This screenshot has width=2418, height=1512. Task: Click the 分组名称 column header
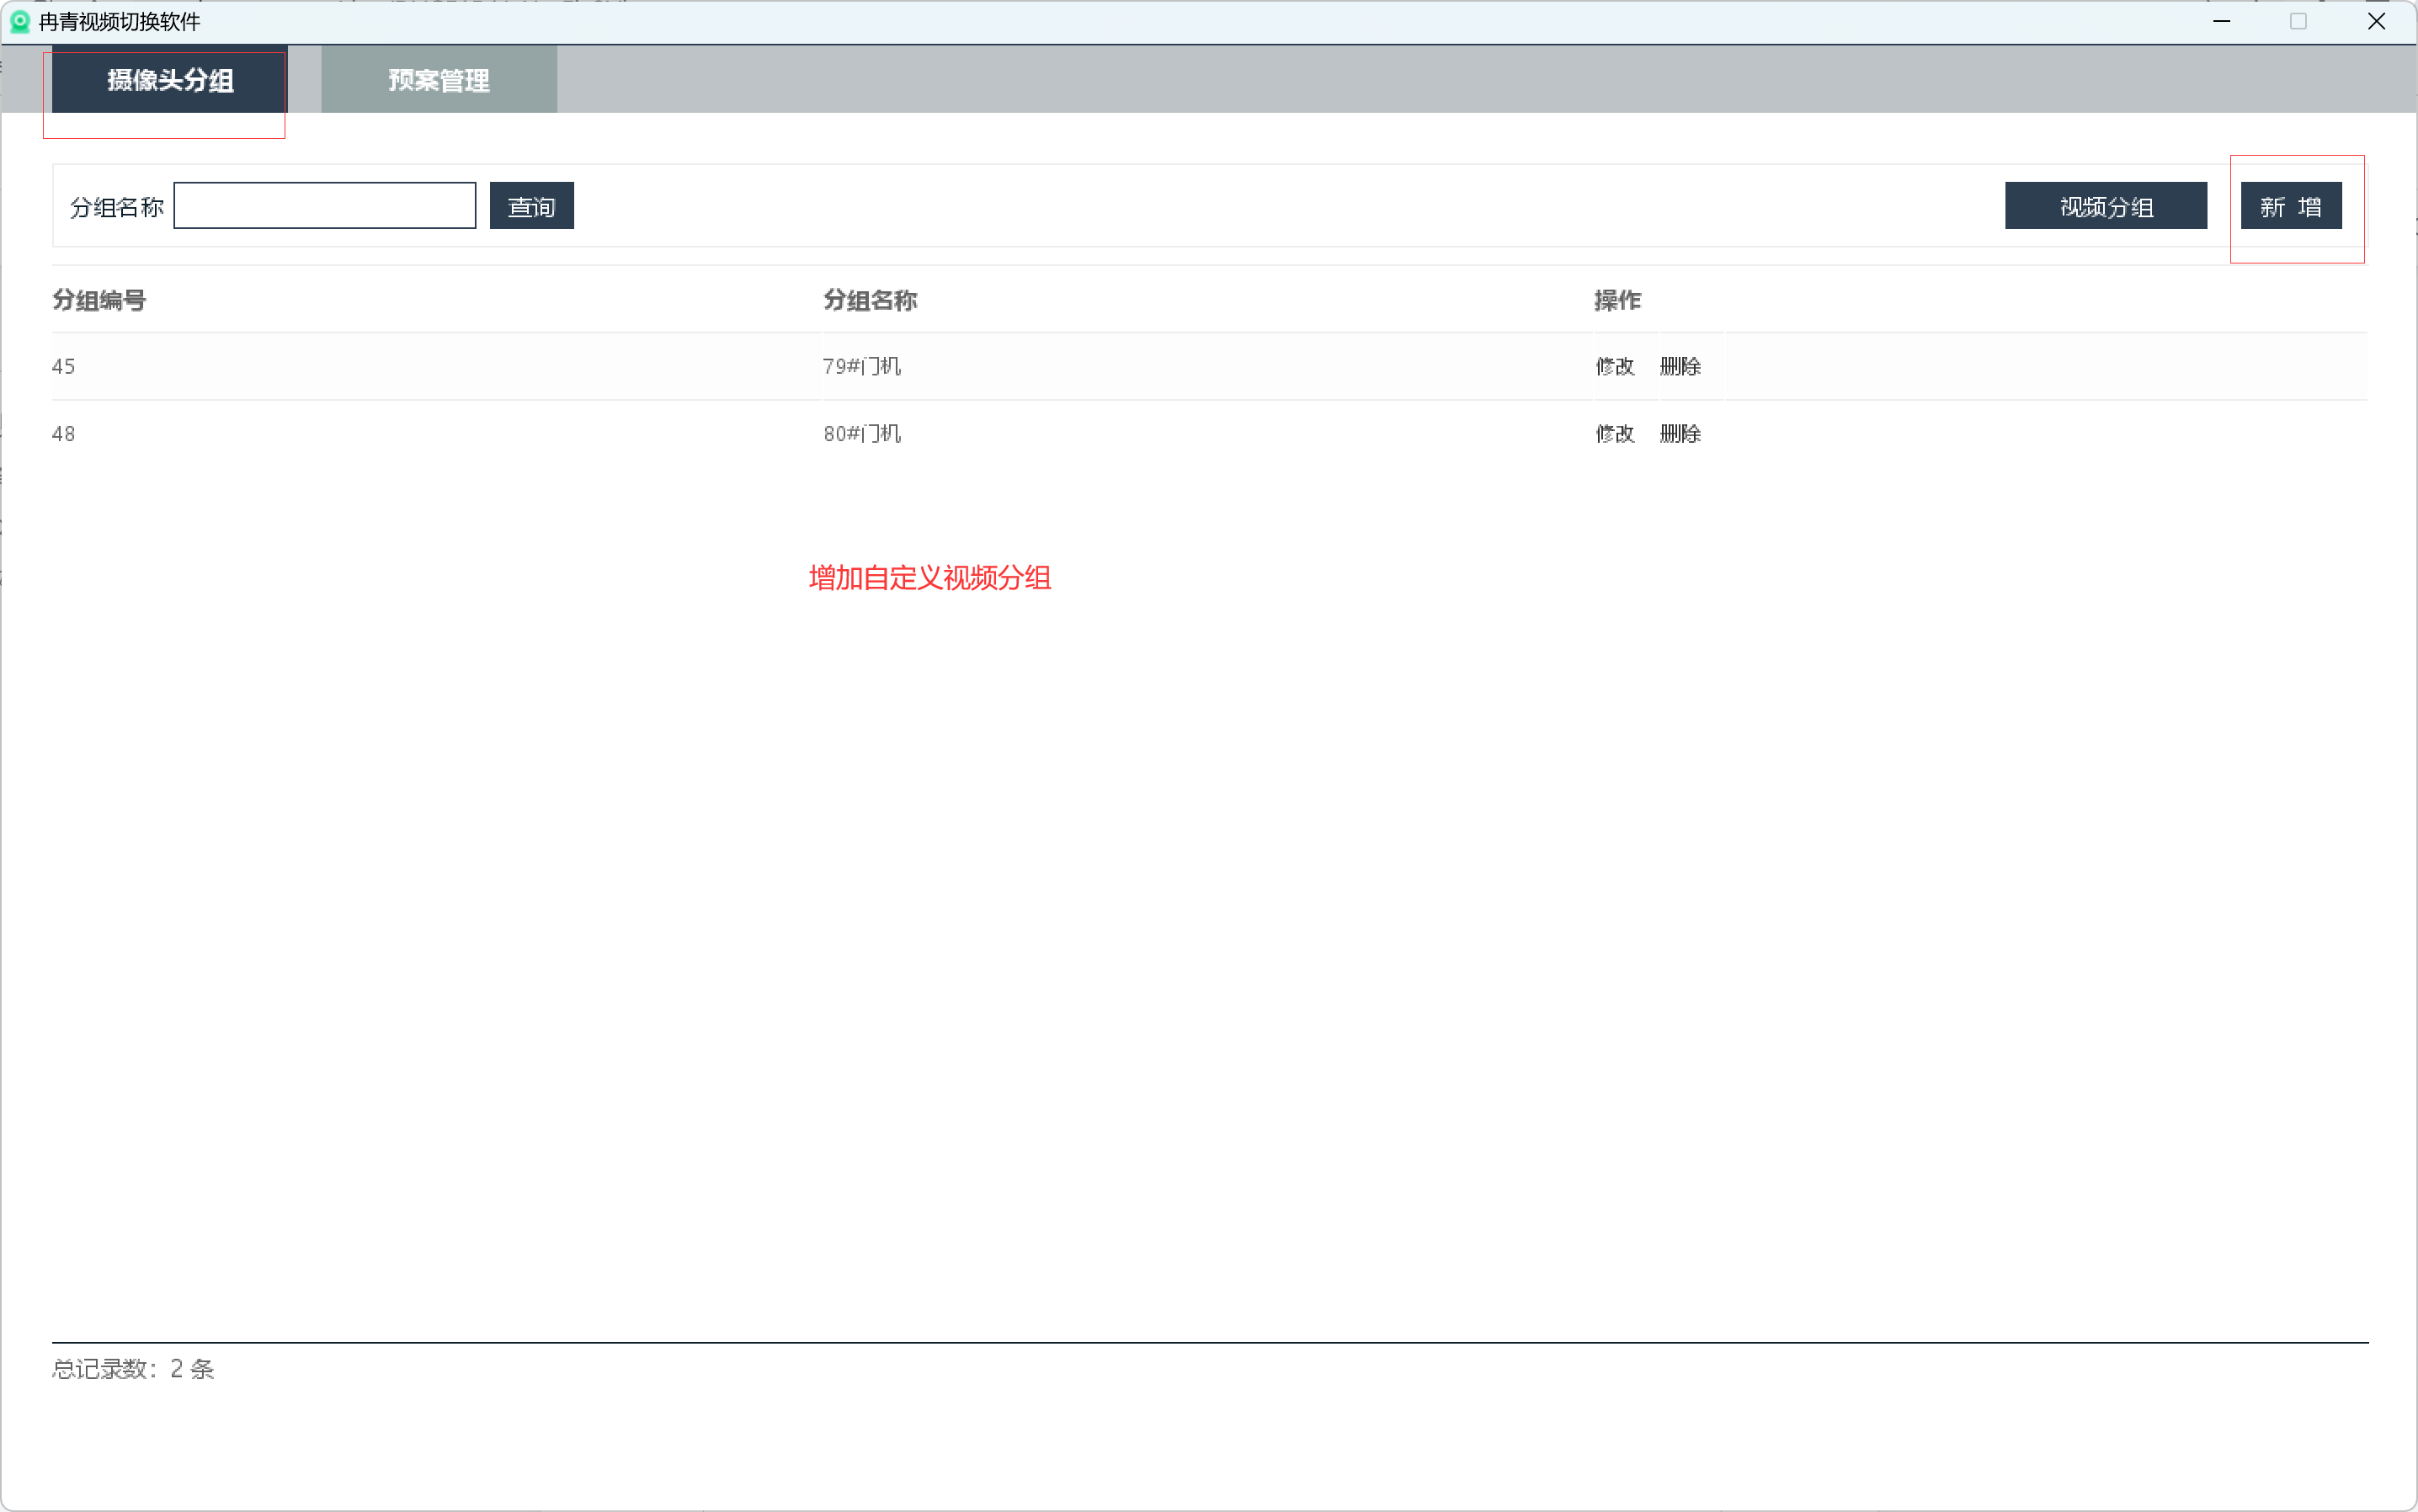pos(870,300)
